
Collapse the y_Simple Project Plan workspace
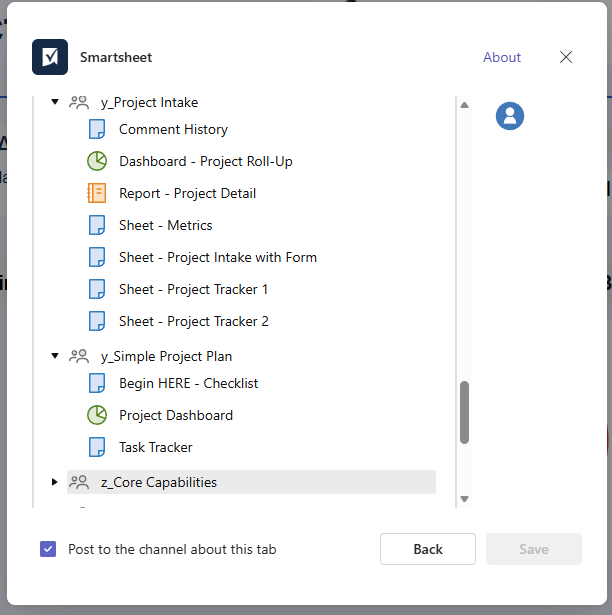[55, 356]
